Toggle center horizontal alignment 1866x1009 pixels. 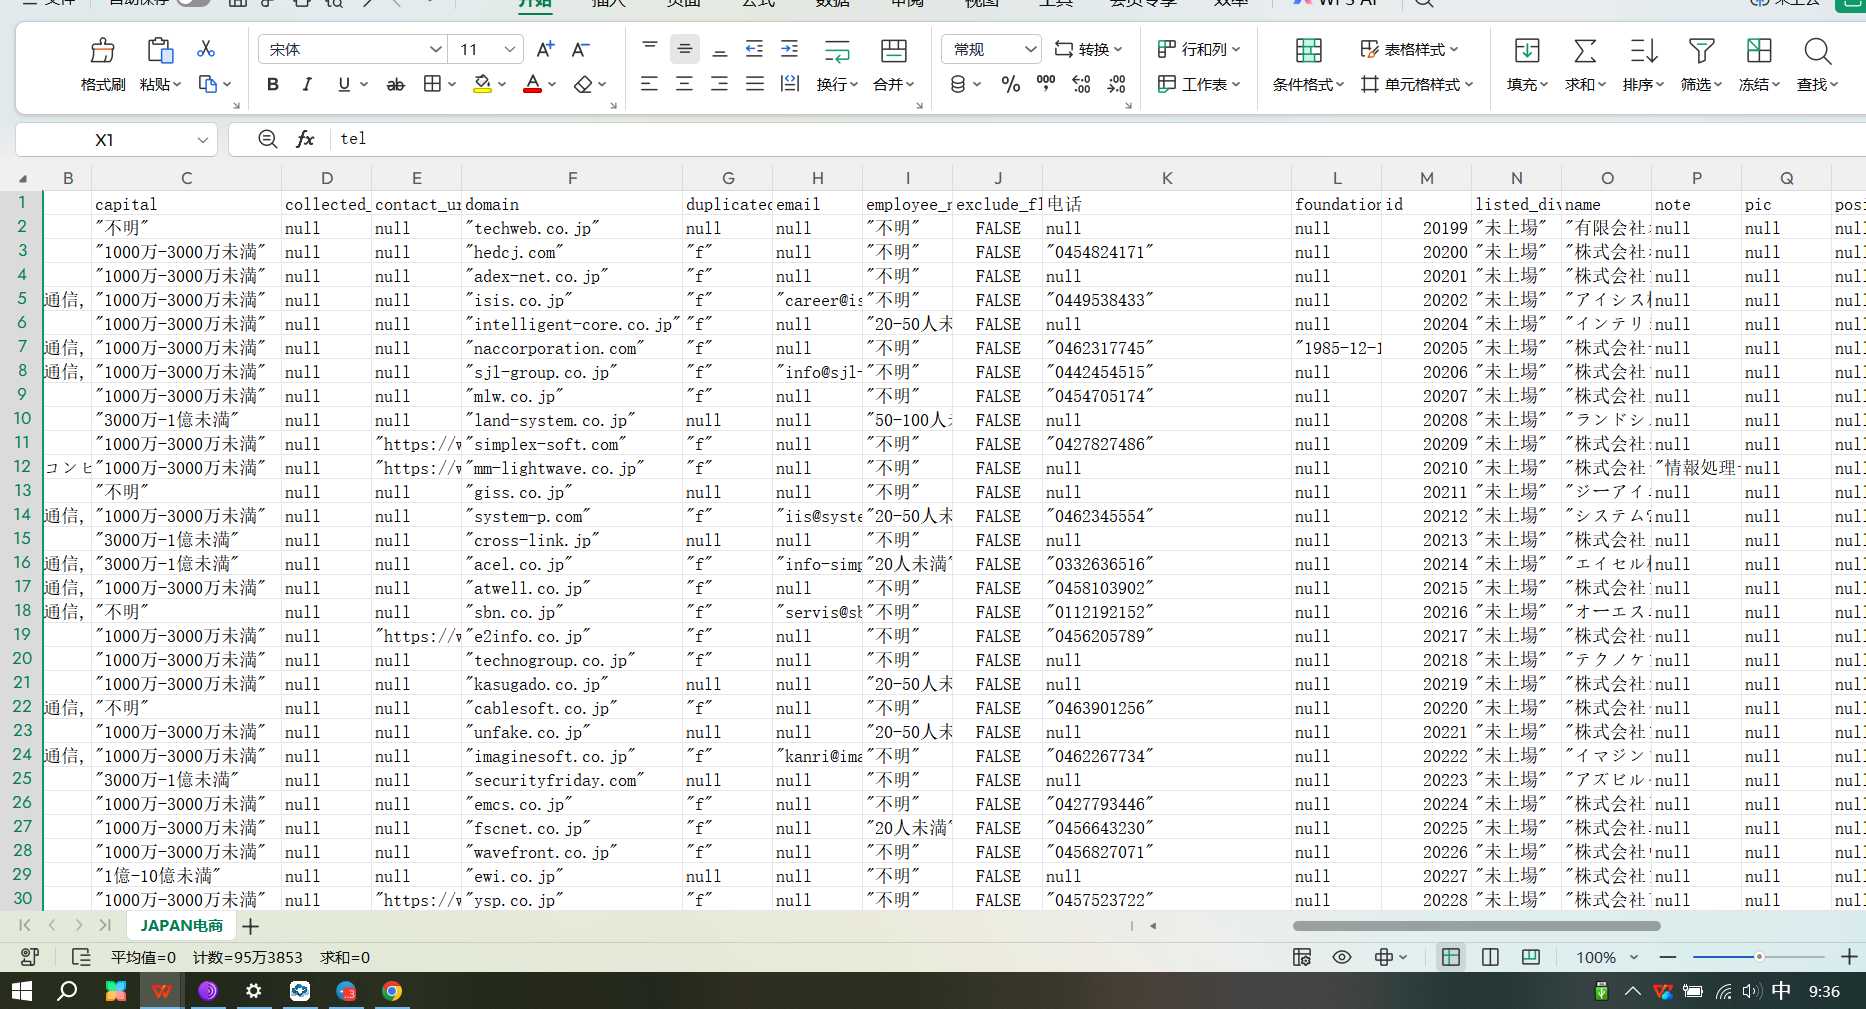click(x=684, y=84)
